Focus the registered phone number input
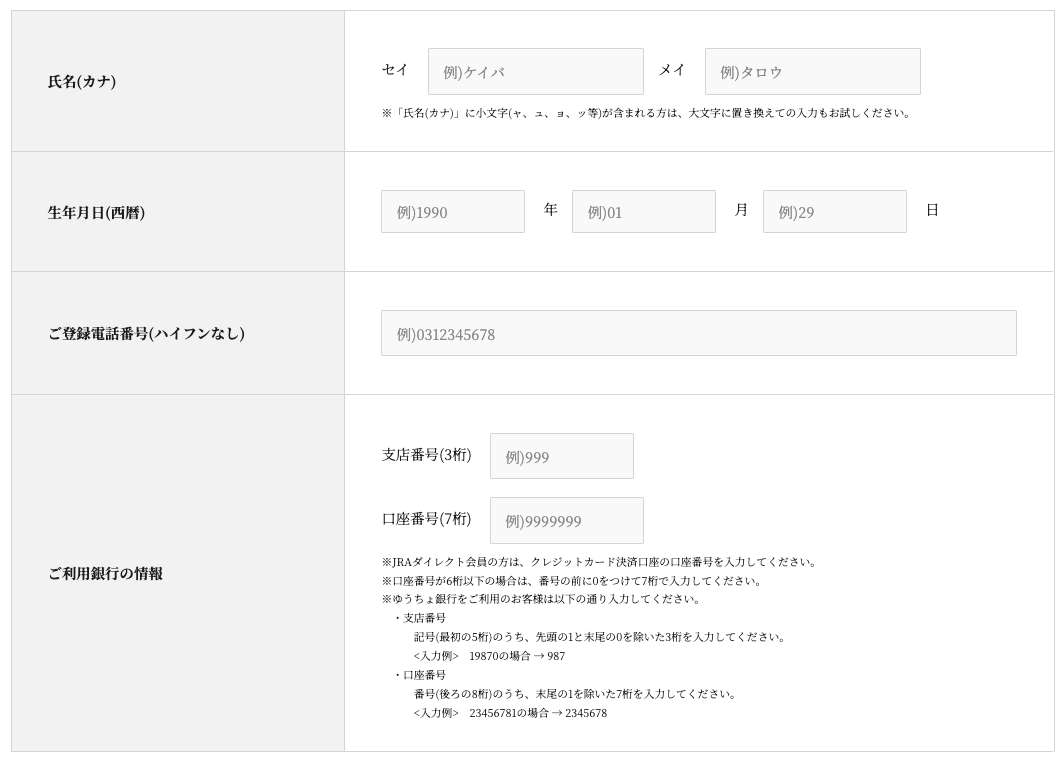This screenshot has width=1064, height=760. 698,334
